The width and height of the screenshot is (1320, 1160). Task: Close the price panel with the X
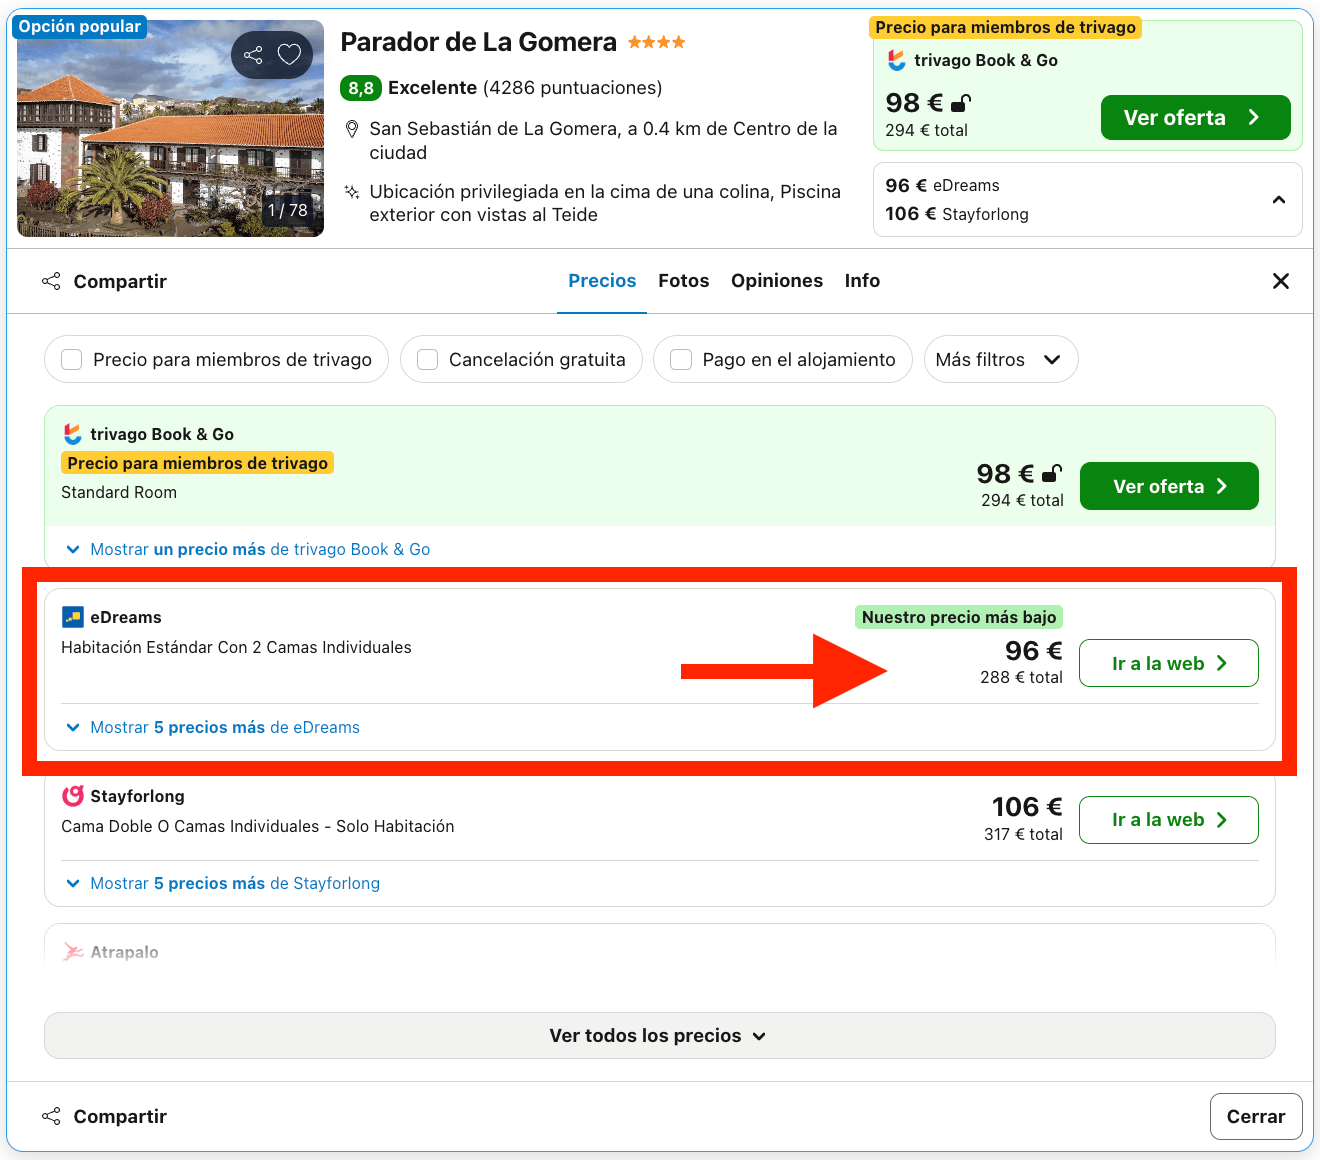(1281, 281)
